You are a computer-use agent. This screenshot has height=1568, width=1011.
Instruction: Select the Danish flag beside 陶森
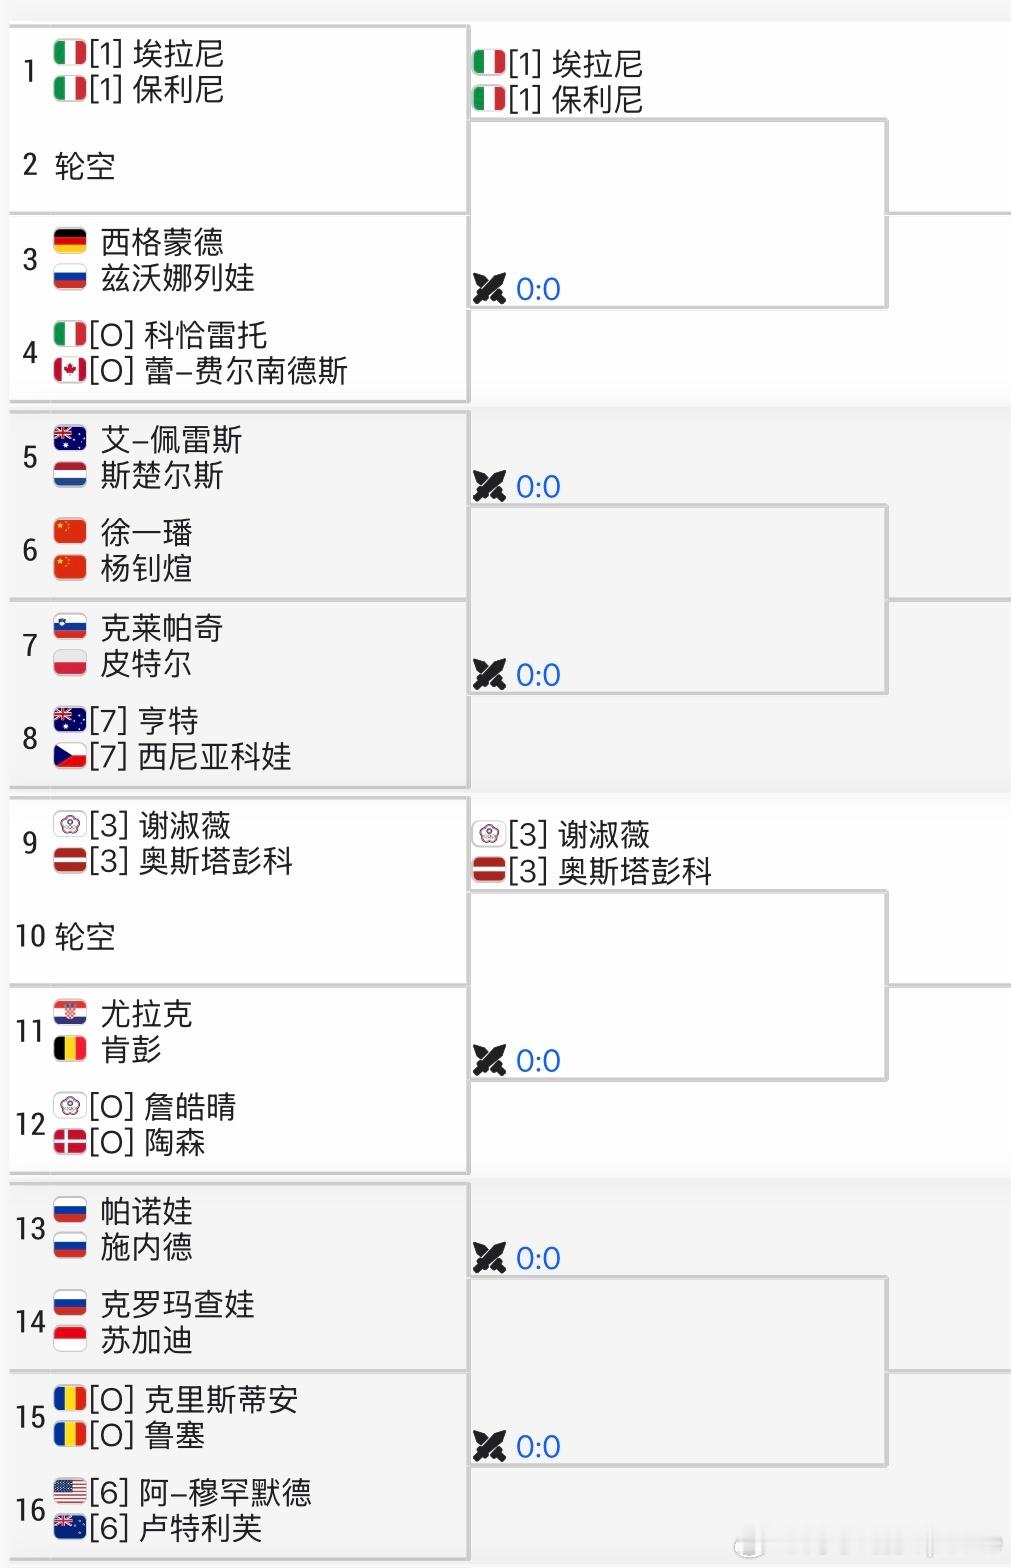(x=70, y=1142)
